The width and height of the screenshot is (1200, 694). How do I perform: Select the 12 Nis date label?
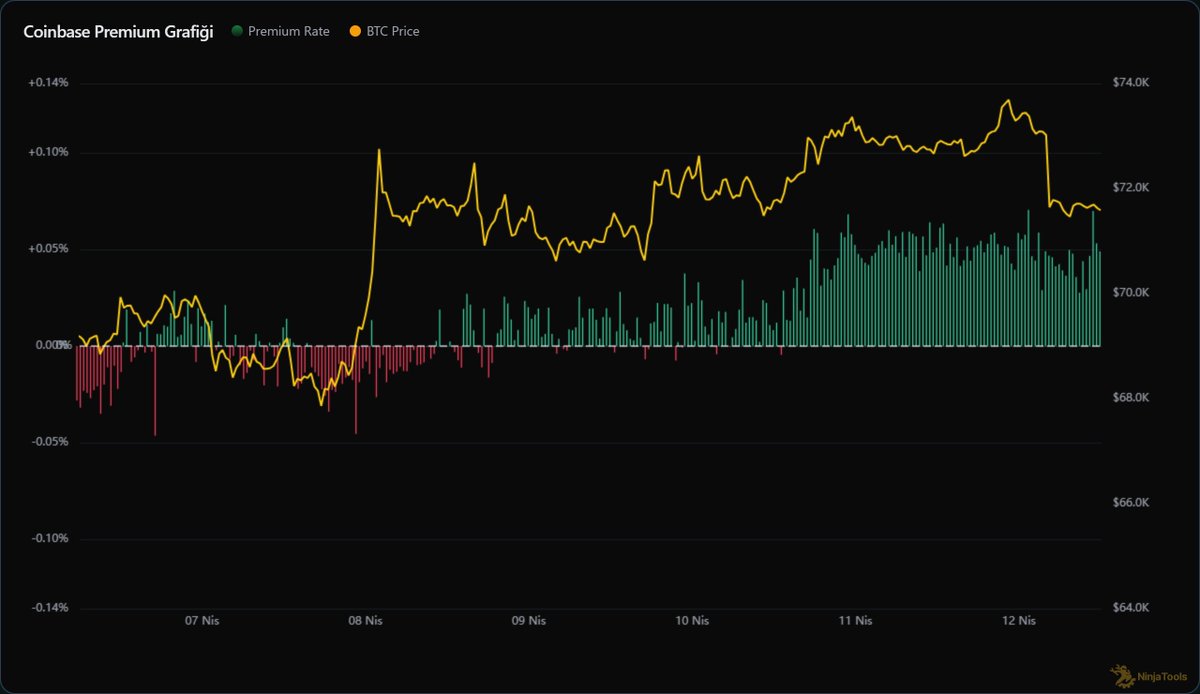[1018, 621]
